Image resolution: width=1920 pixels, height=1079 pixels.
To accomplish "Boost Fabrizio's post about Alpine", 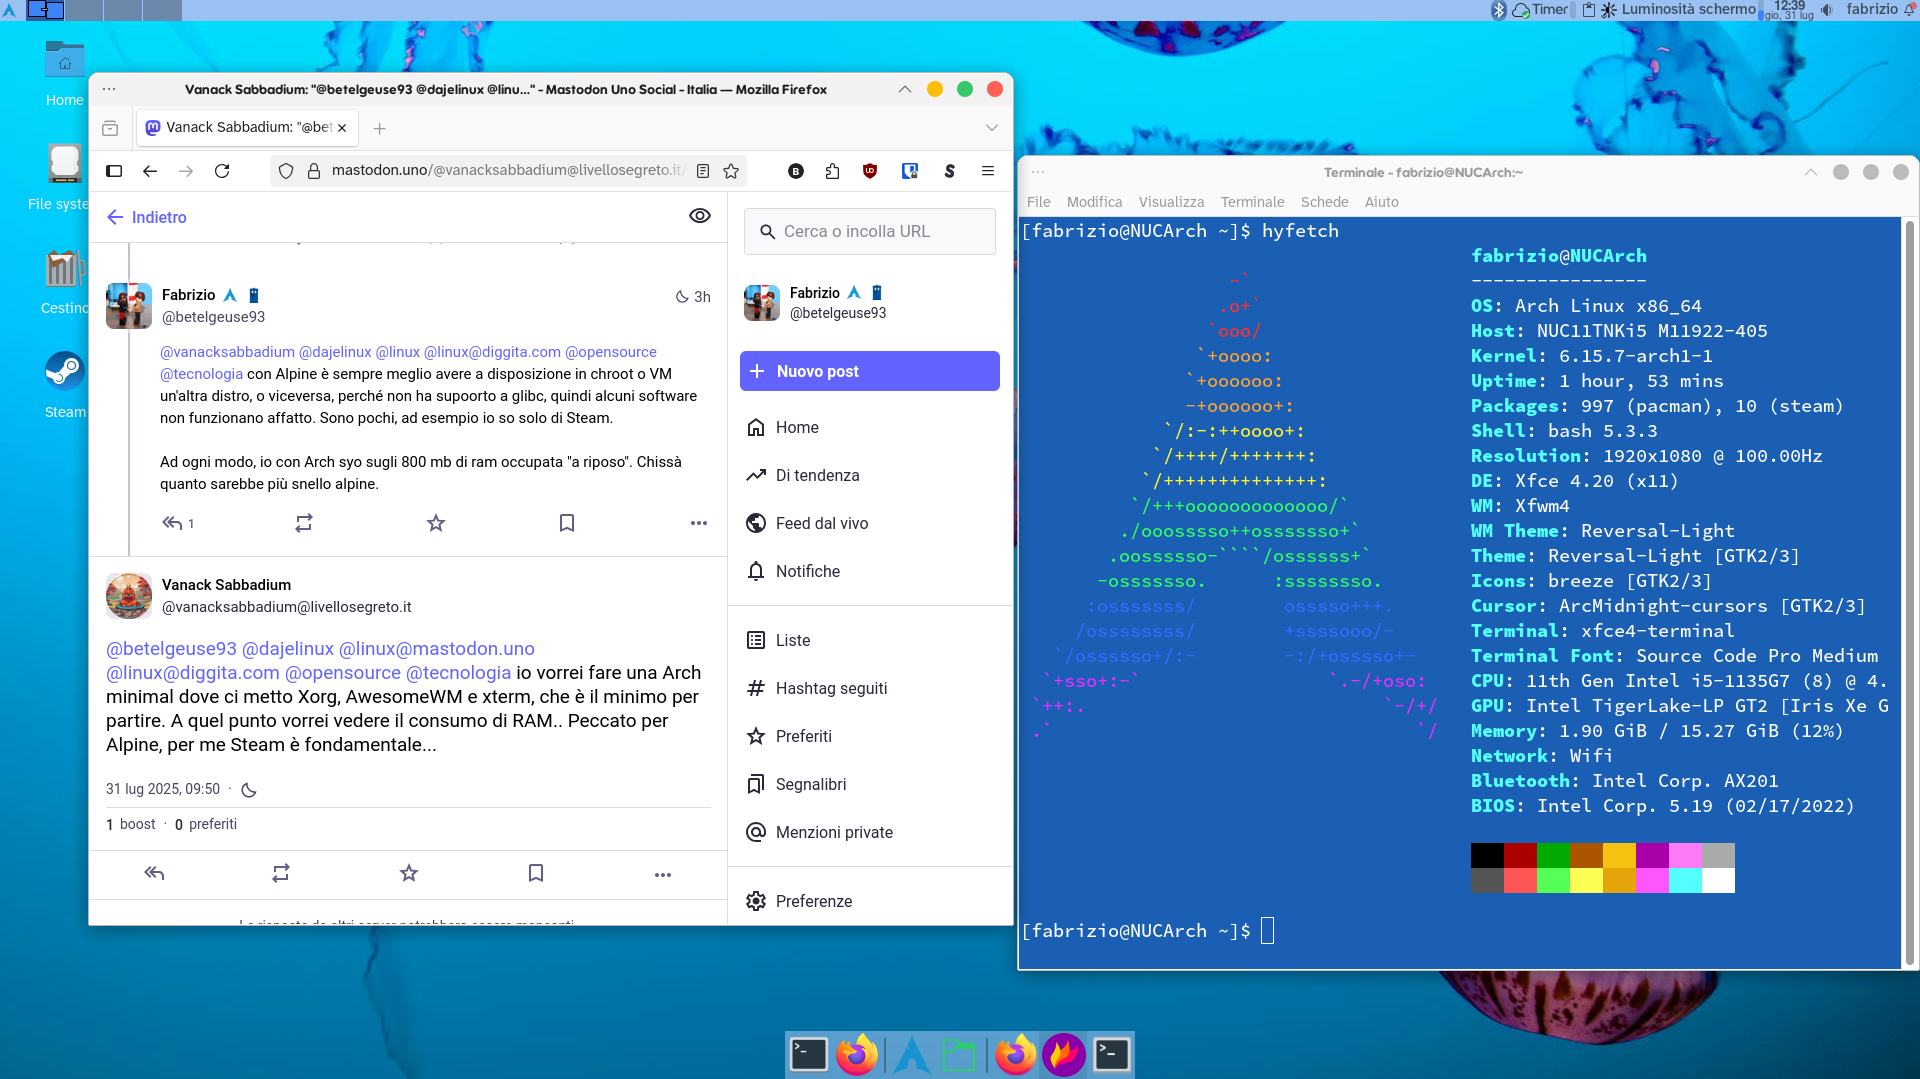I will [304, 523].
